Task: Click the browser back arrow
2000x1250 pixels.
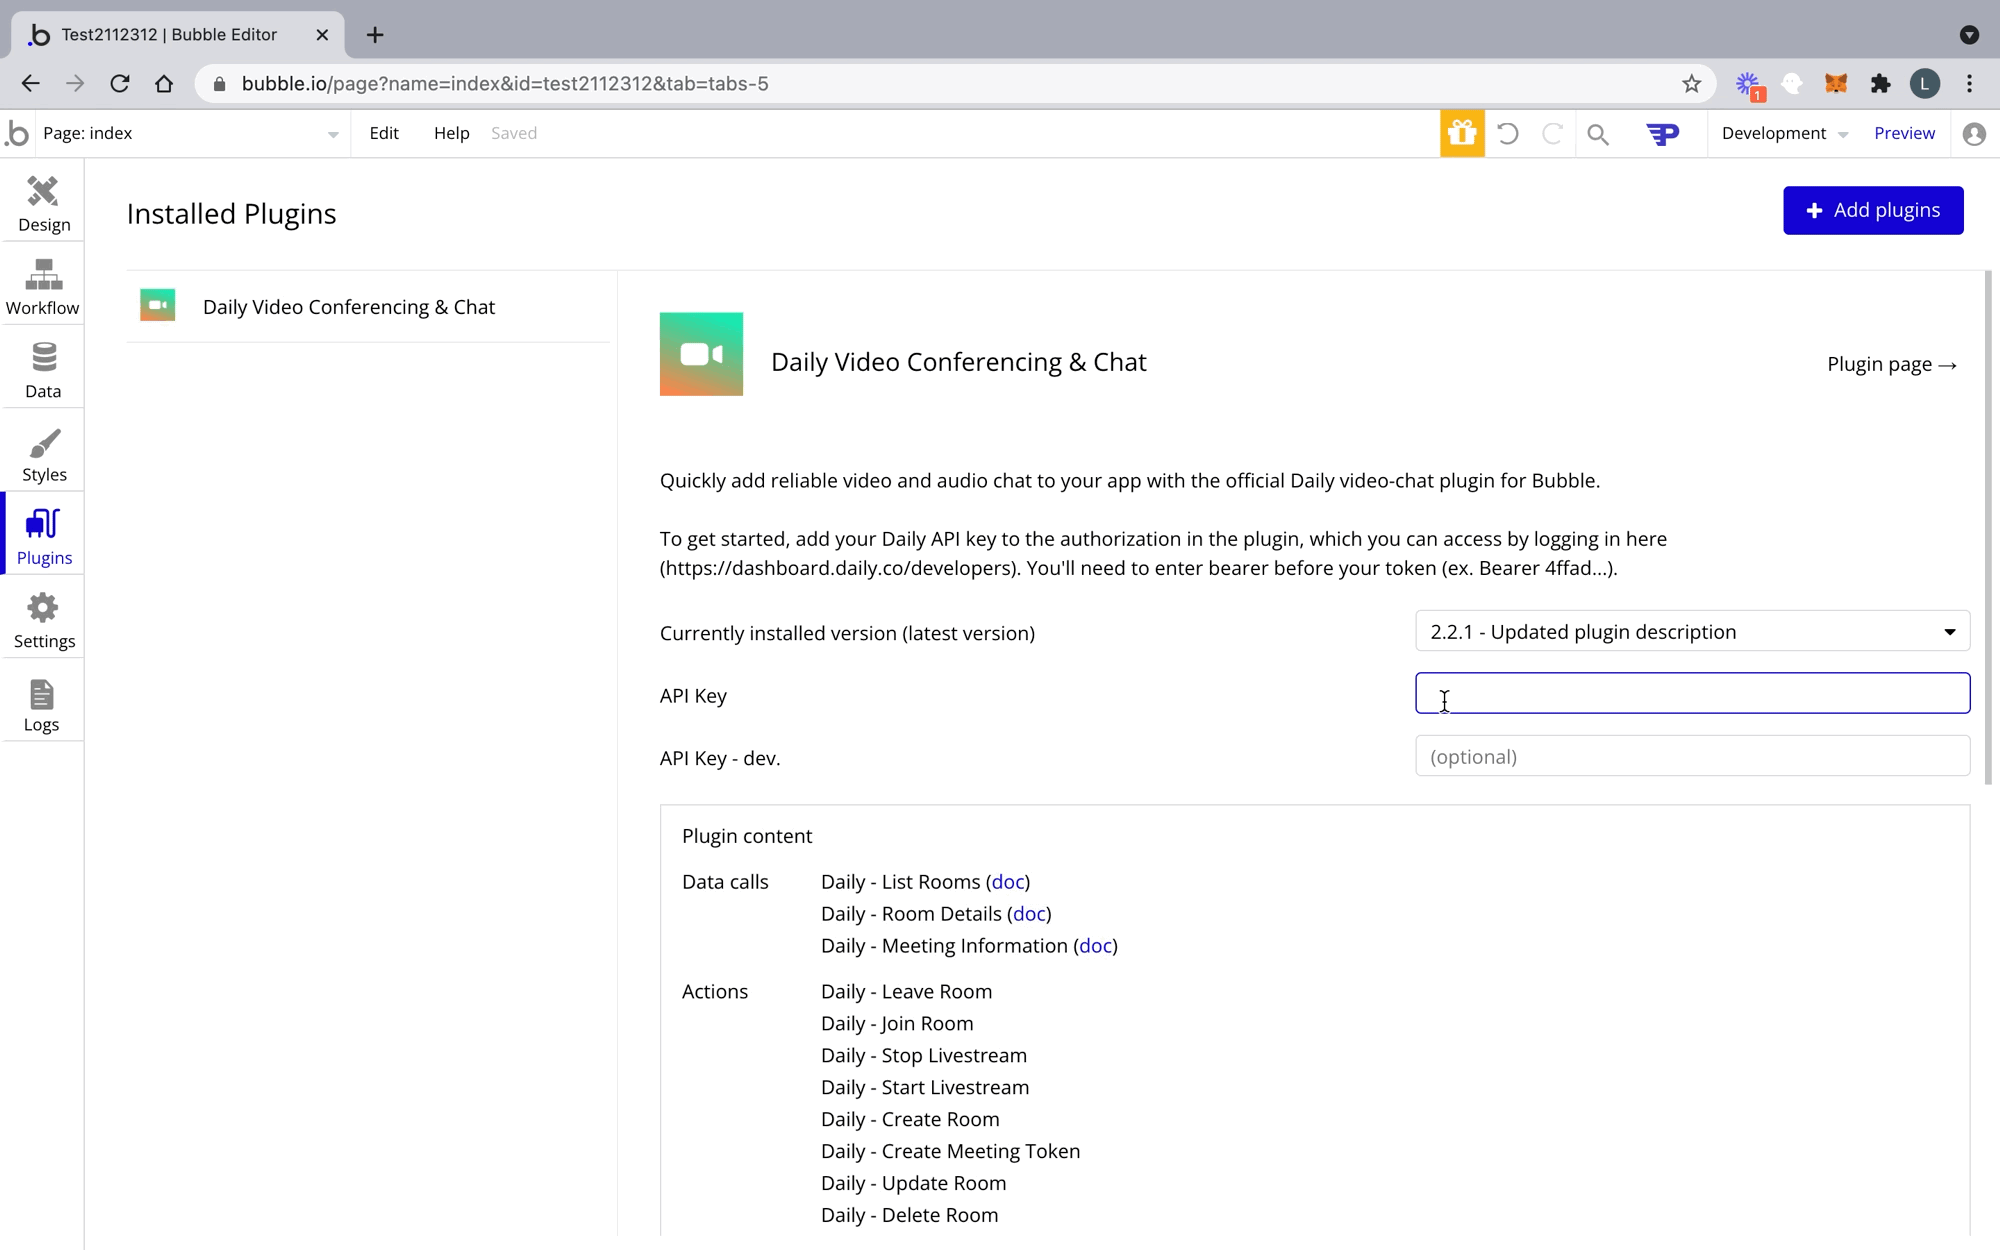Action: (31, 84)
